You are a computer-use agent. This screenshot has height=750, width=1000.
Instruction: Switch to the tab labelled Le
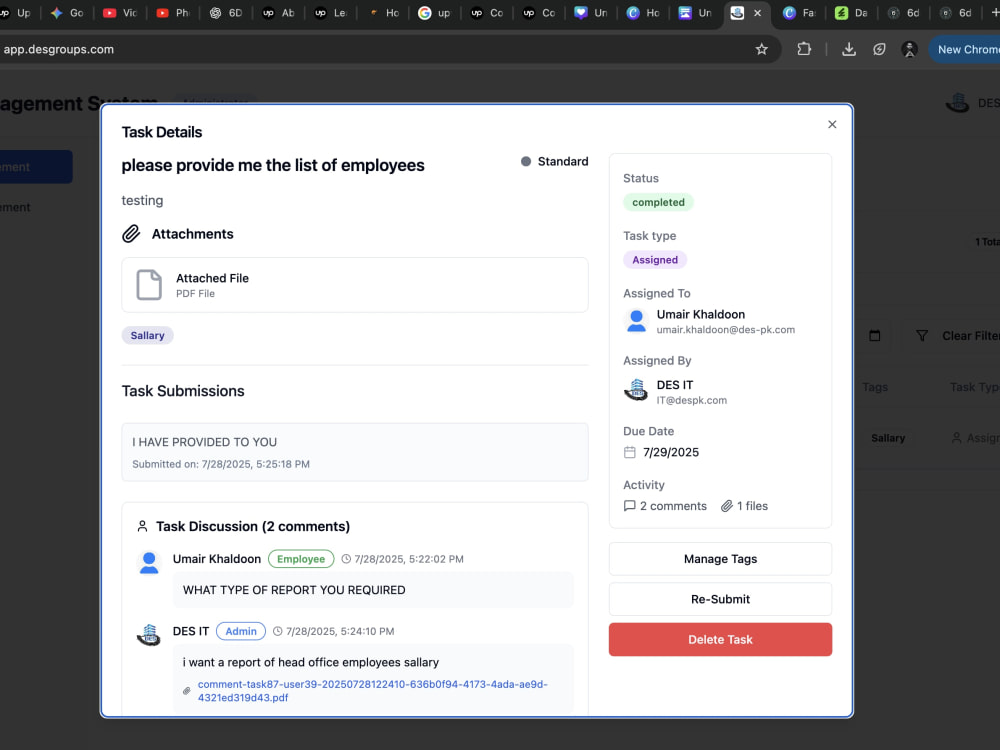point(331,13)
